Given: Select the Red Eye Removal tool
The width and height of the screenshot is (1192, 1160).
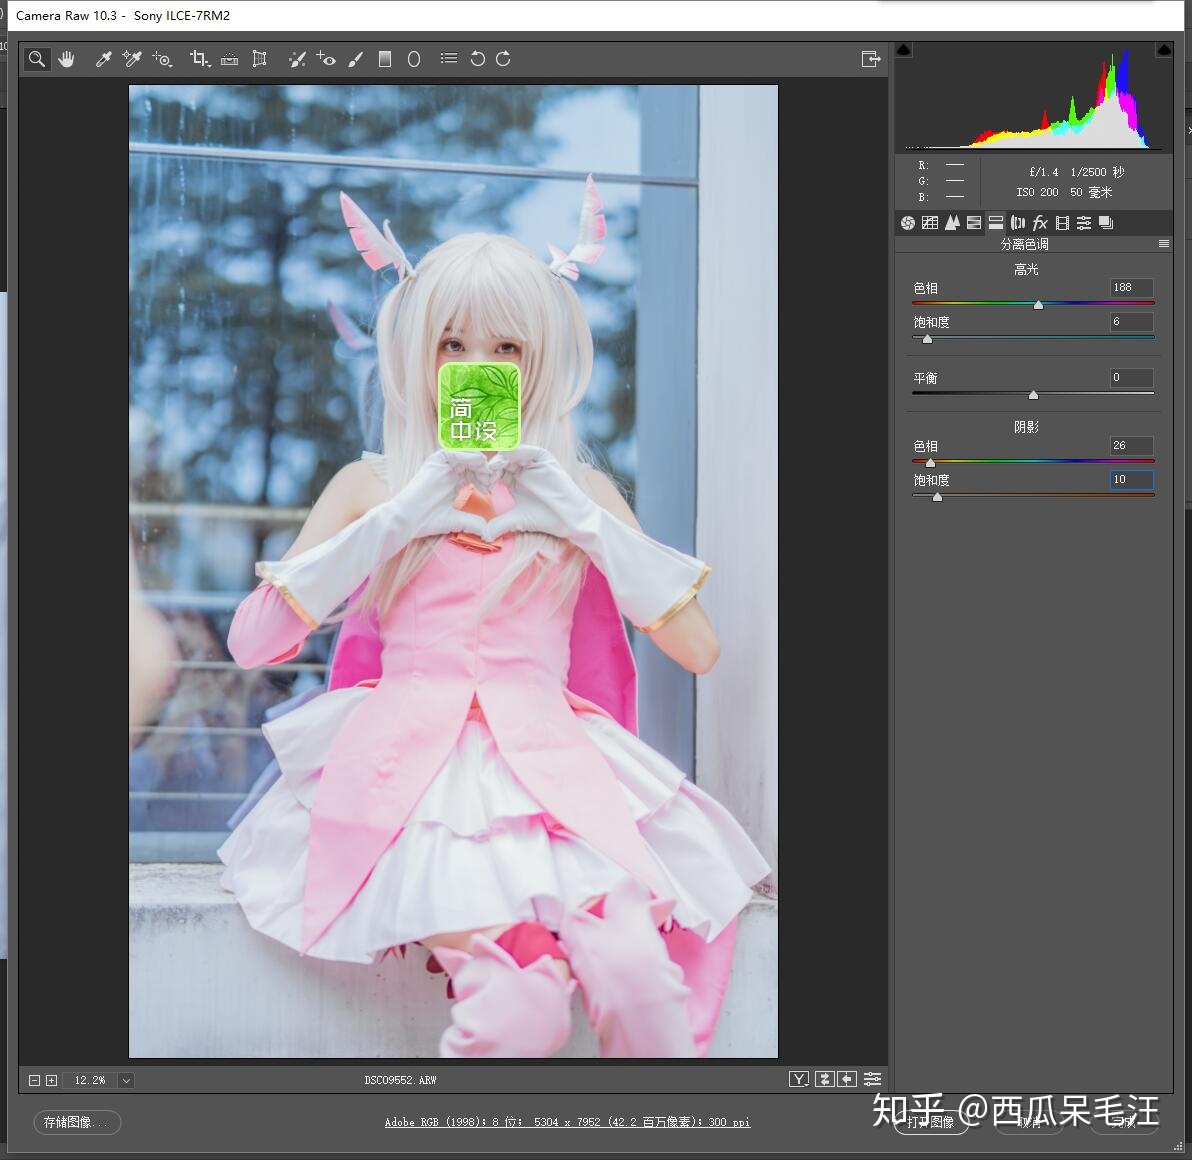Looking at the screenshot, I should pos(326,59).
